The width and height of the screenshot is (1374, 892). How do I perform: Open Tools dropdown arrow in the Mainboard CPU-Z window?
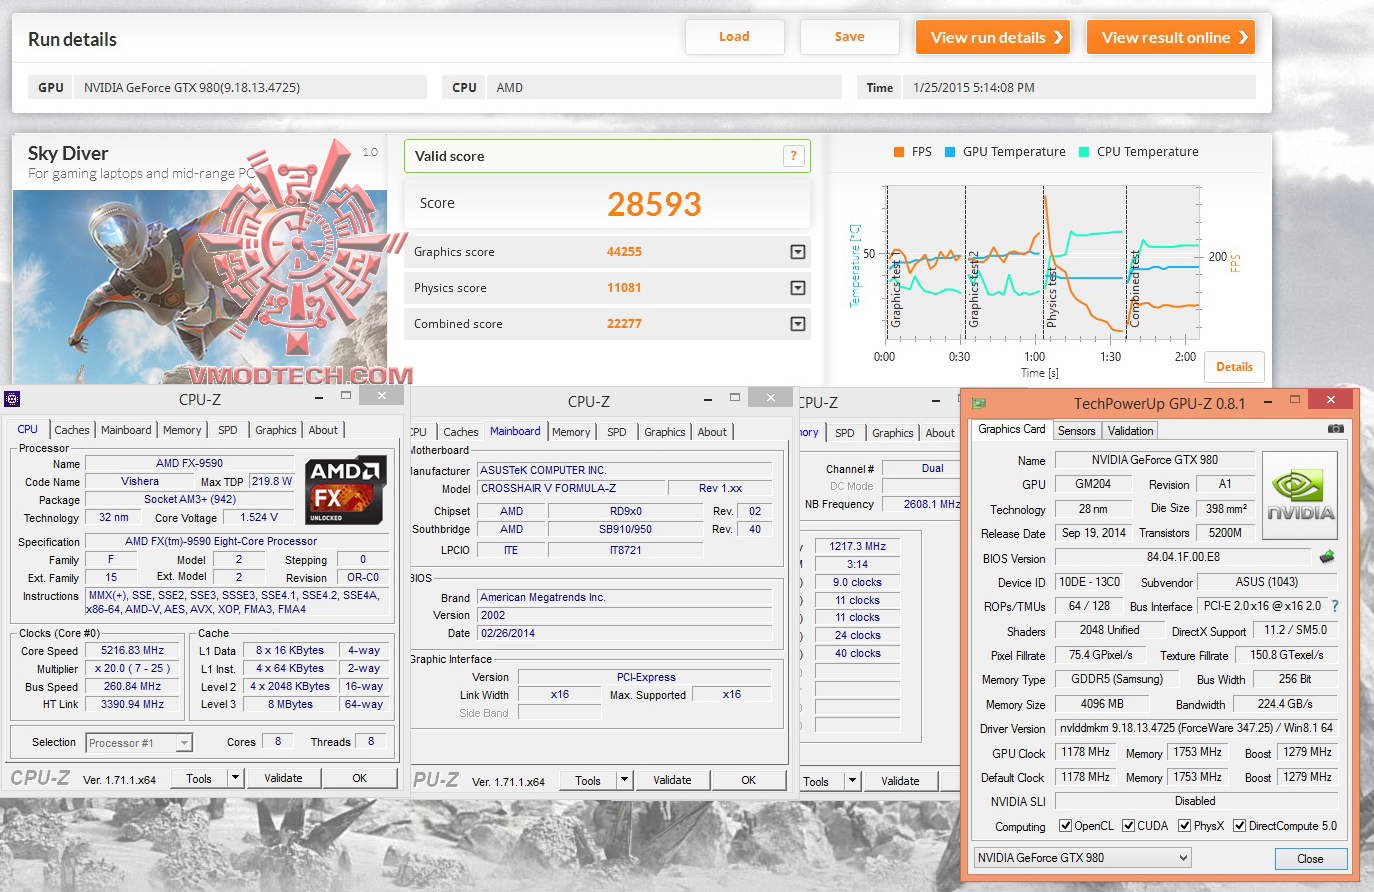click(624, 780)
